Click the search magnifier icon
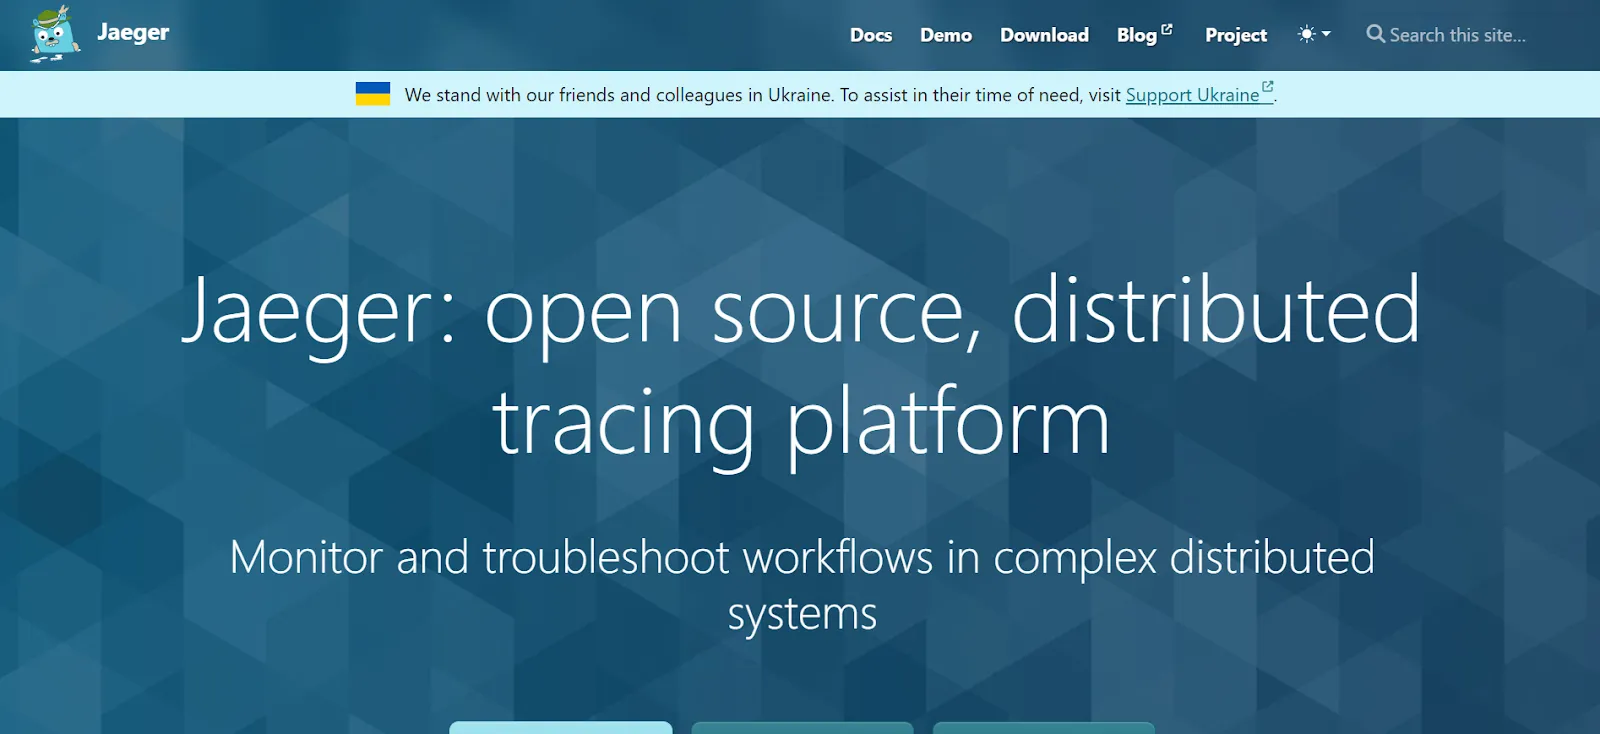This screenshot has height=734, width=1600. (x=1376, y=34)
